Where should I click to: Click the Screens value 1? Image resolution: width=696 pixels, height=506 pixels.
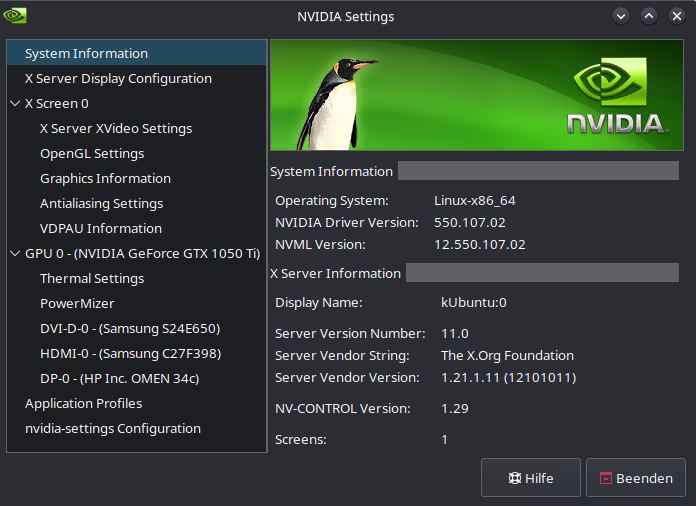tap(444, 440)
